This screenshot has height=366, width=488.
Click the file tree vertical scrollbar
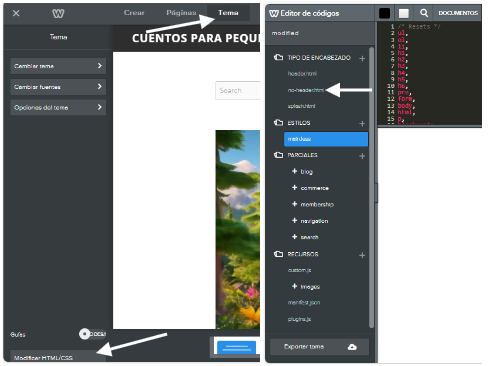[x=371, y=187]
